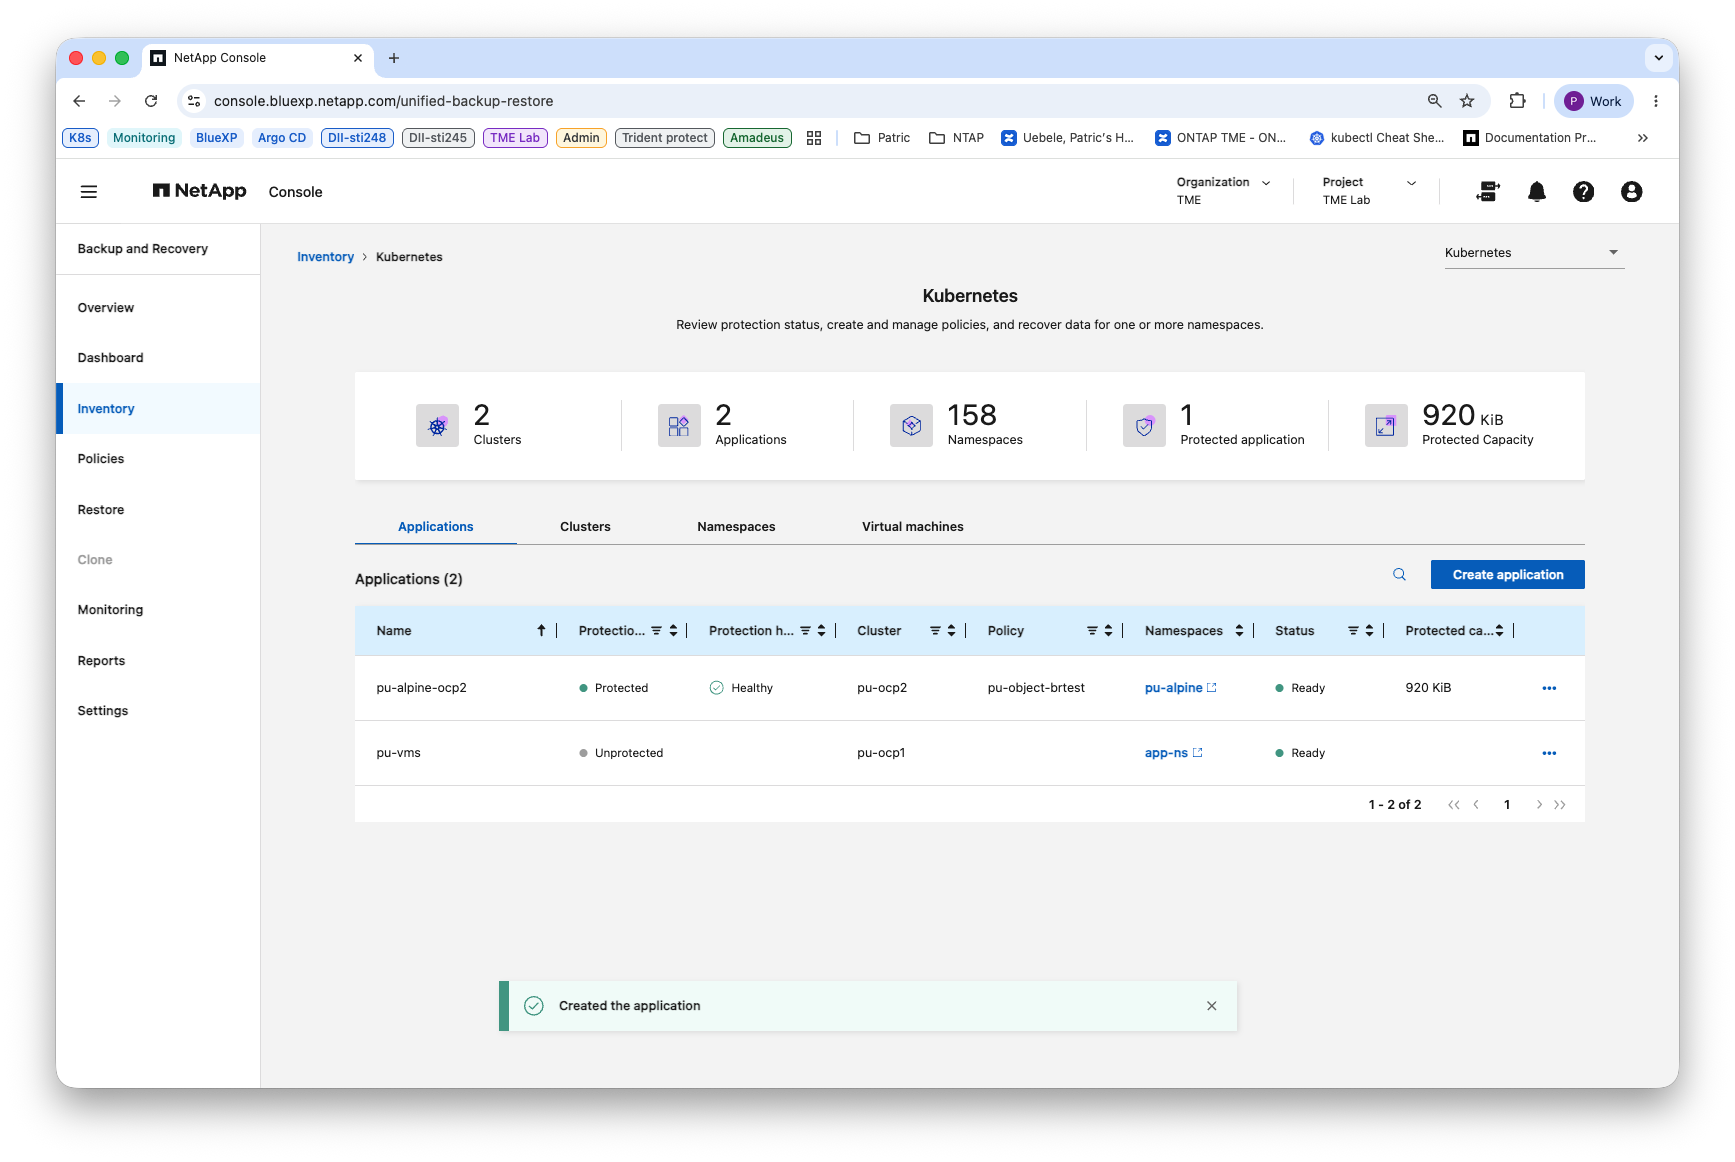The image size is (1735, 1162).
Task: Open the user account profile icon
Action: pos(1631,192)
